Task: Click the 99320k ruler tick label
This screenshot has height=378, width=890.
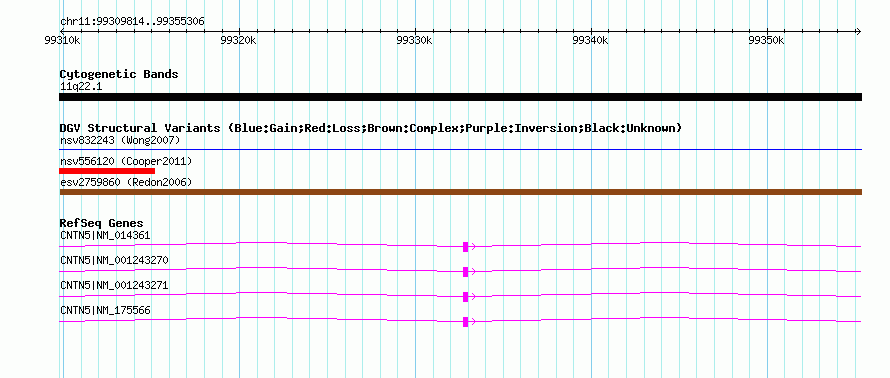Action: click(238, 40)
